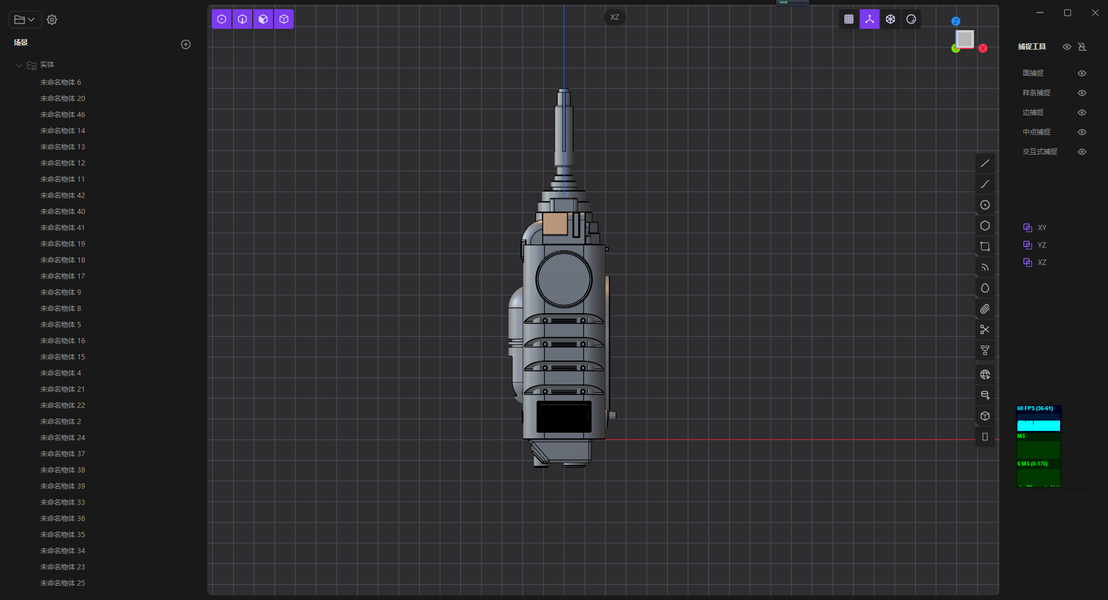Screen dimensions: 1108x600
Task: Click the spiral signal-shaped tool
Action: tap(985, 267)
